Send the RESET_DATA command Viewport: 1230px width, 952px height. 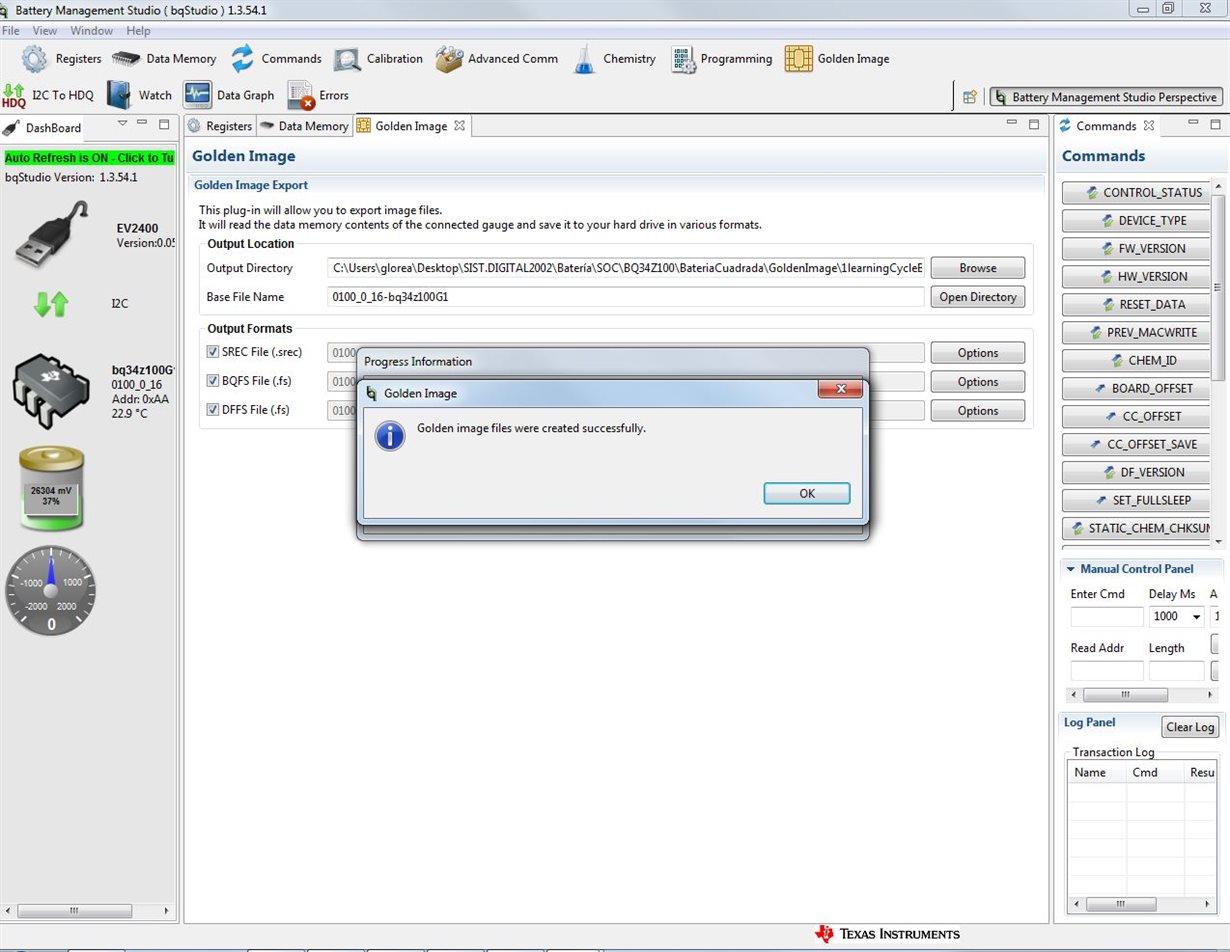(1137, 304)
